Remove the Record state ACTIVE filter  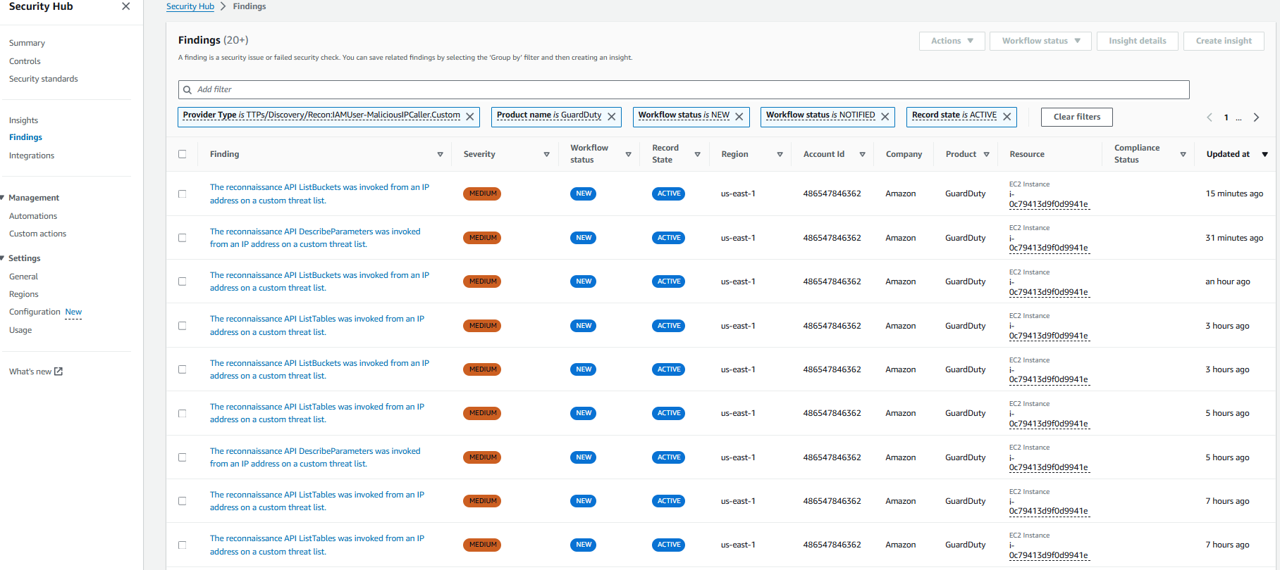pos(1007,116)
